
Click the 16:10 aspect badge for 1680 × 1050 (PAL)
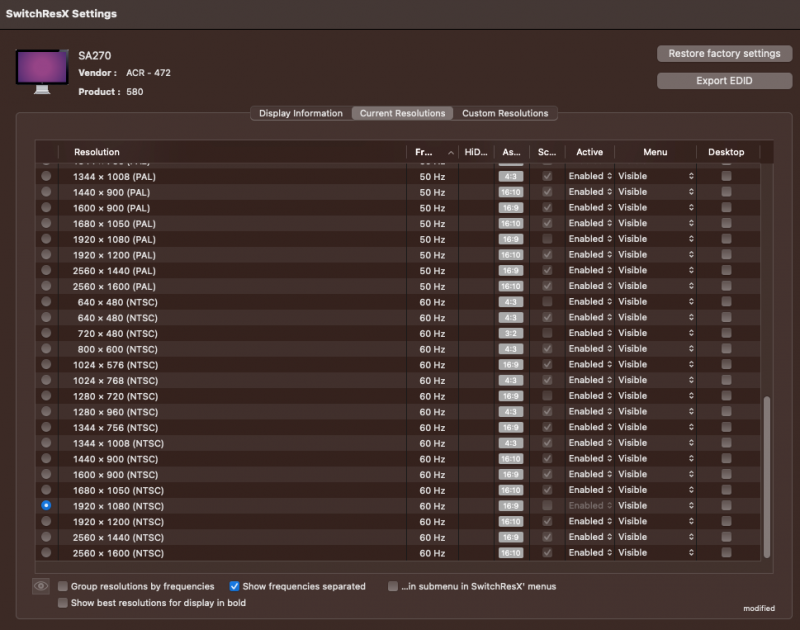[510, 223]
